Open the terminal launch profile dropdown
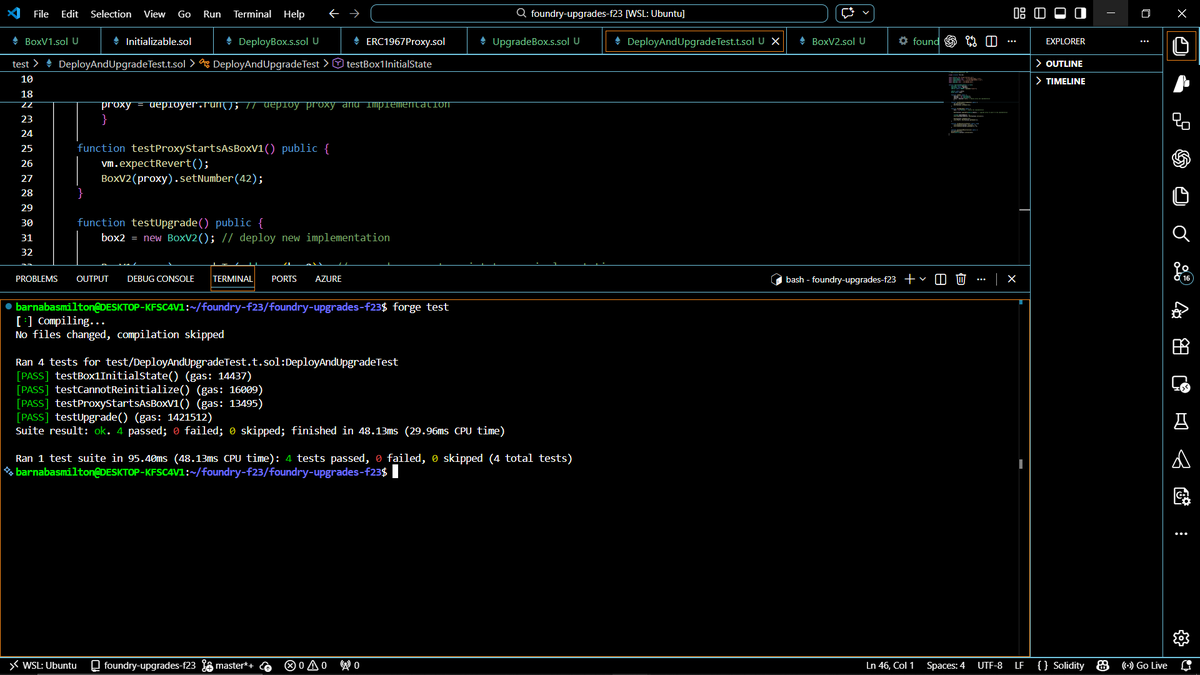Viewport: 1200px width, 675px height. coord(922,279)
